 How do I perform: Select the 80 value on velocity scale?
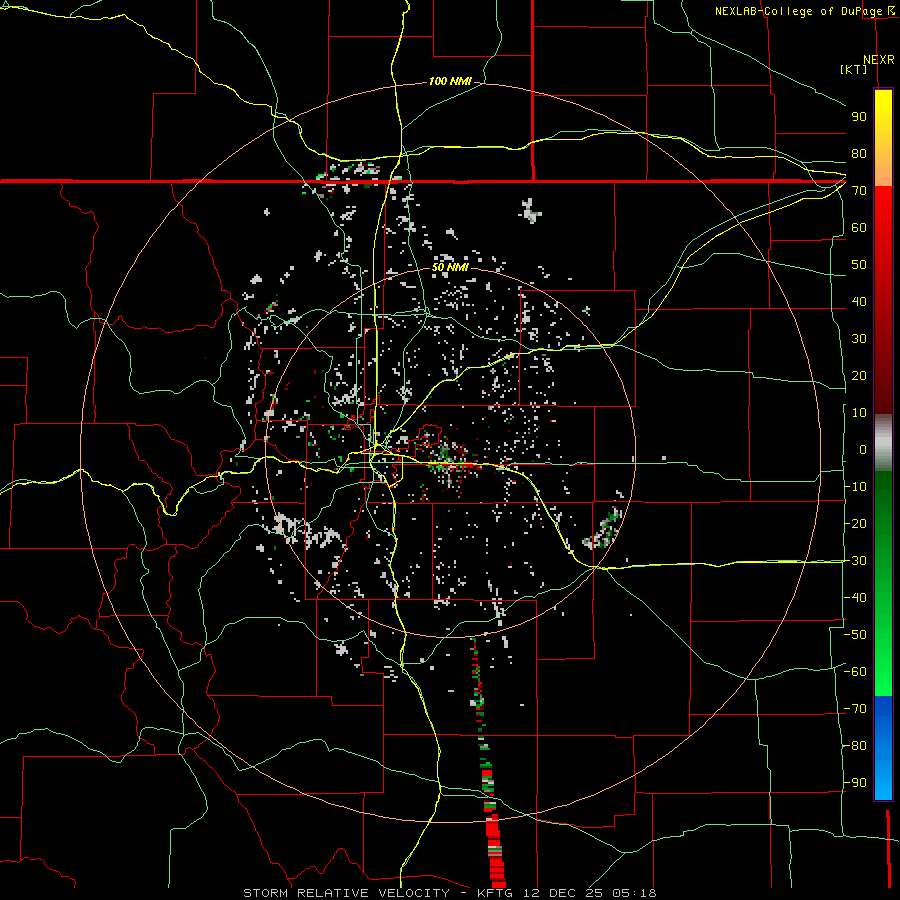click(859, 154)
